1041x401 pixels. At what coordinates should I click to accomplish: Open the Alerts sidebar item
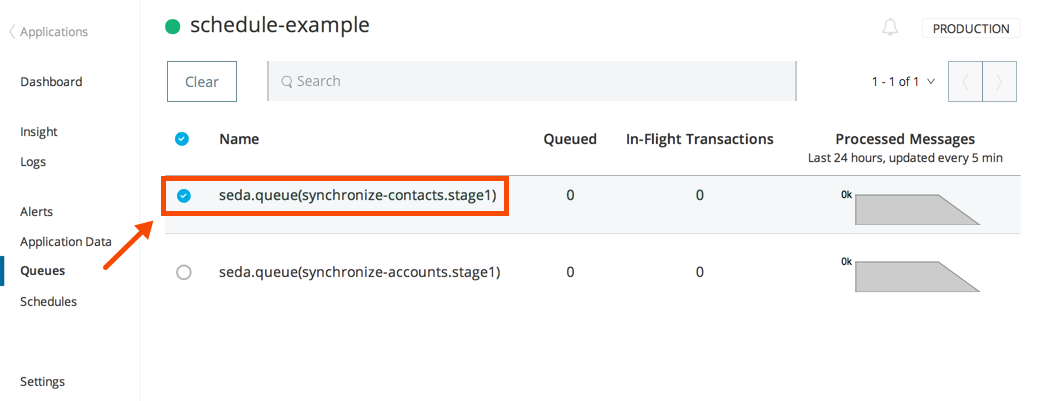coord(37,212)
